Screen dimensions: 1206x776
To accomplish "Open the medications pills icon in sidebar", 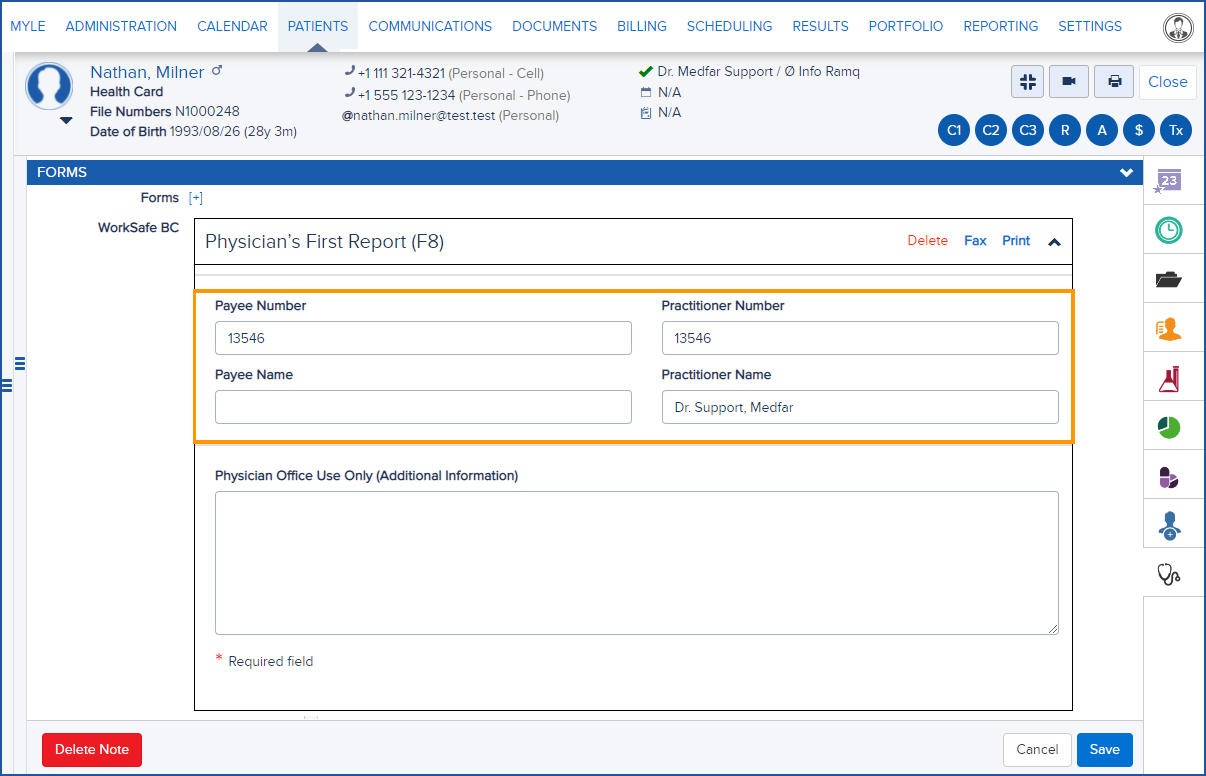I will click(1172, 475).
